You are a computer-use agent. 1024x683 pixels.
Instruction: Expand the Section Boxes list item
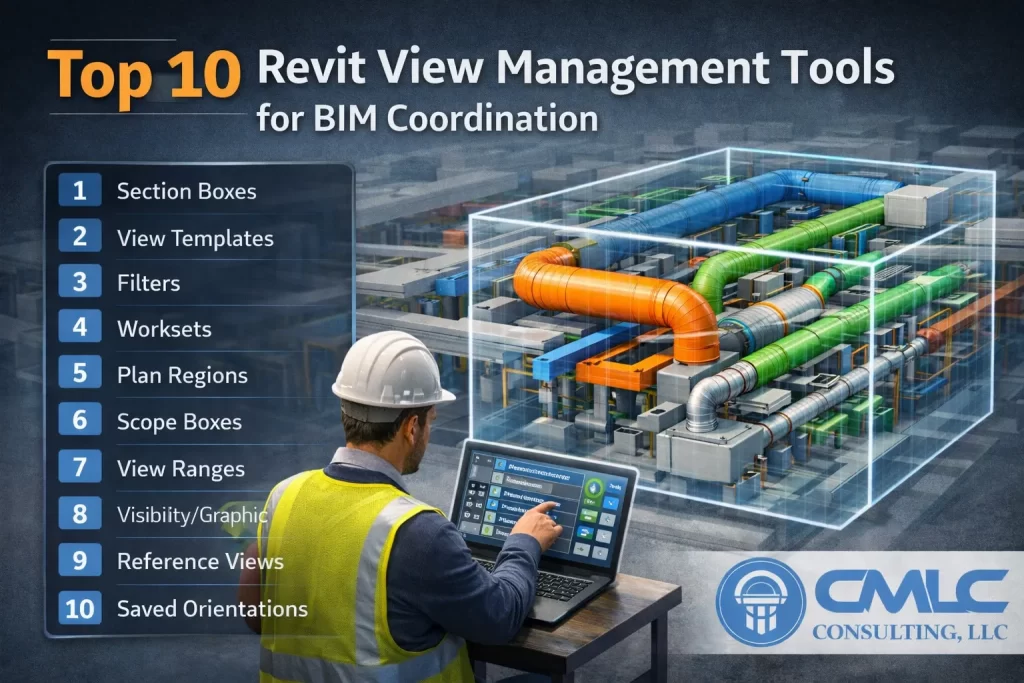click(186, 191)
